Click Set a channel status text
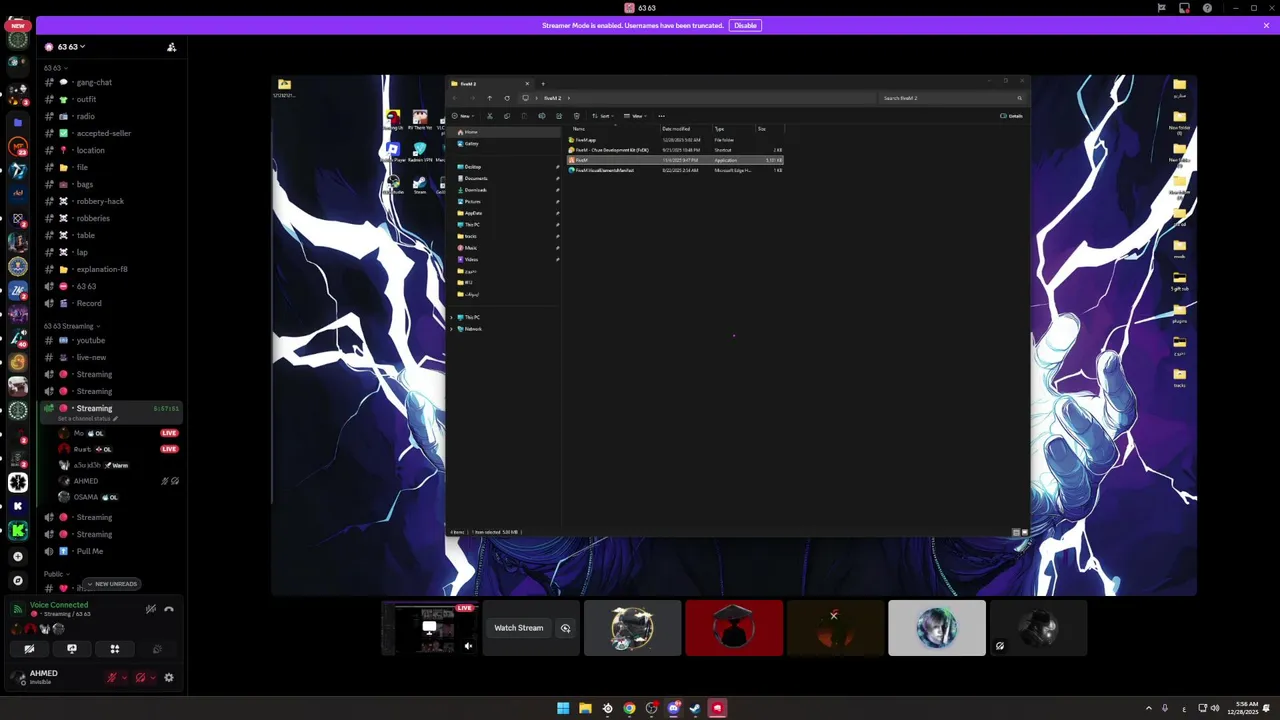The height and width of the screenshot is (720, 1280). click(x=85, y=419)
